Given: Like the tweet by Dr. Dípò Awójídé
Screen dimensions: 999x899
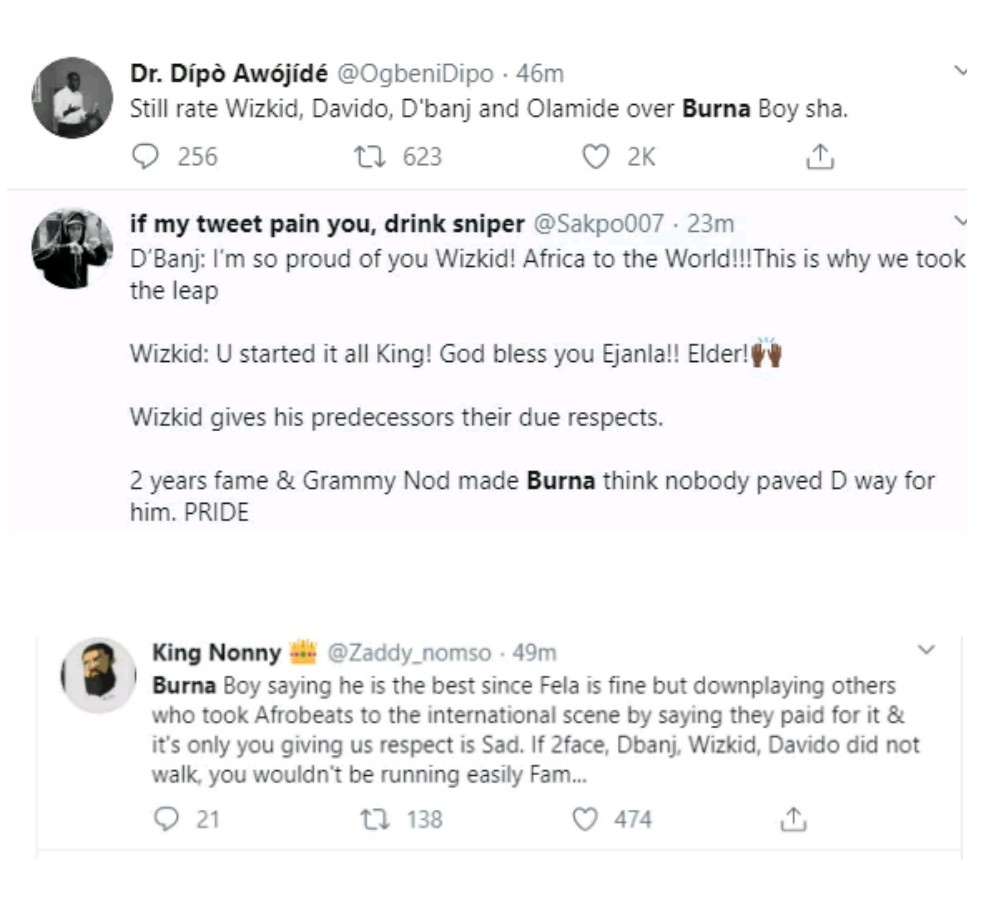Looking at the screenshot, I should coord(596,157).
